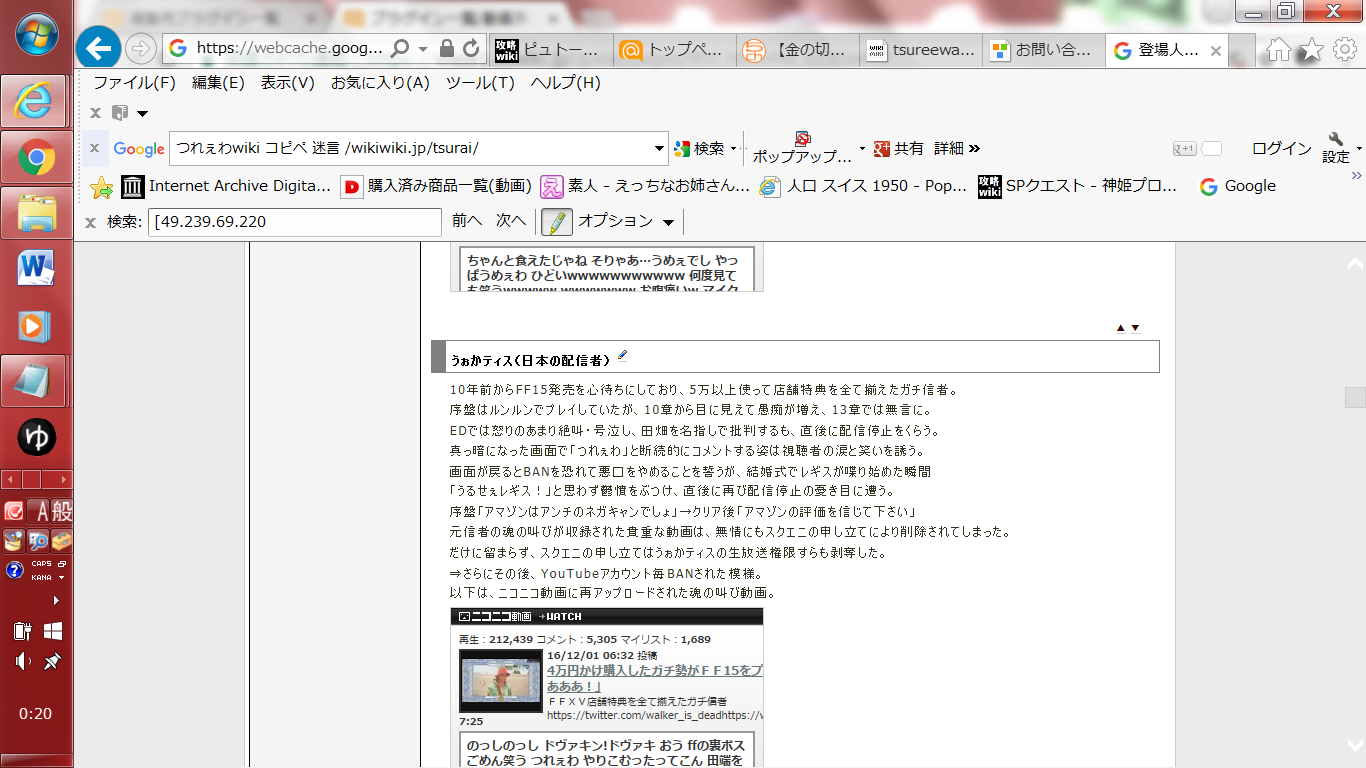Open the ファイル(F) menu

134,83
